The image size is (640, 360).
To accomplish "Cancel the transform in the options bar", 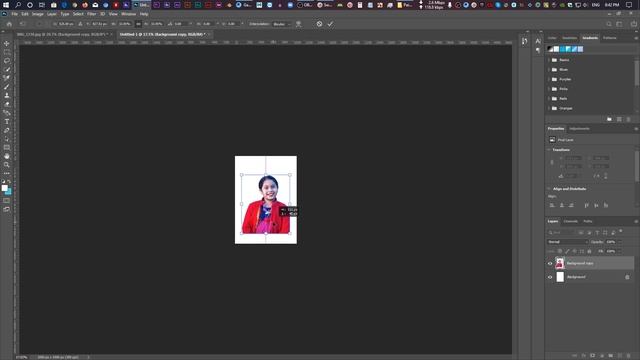I will point(319,24).
